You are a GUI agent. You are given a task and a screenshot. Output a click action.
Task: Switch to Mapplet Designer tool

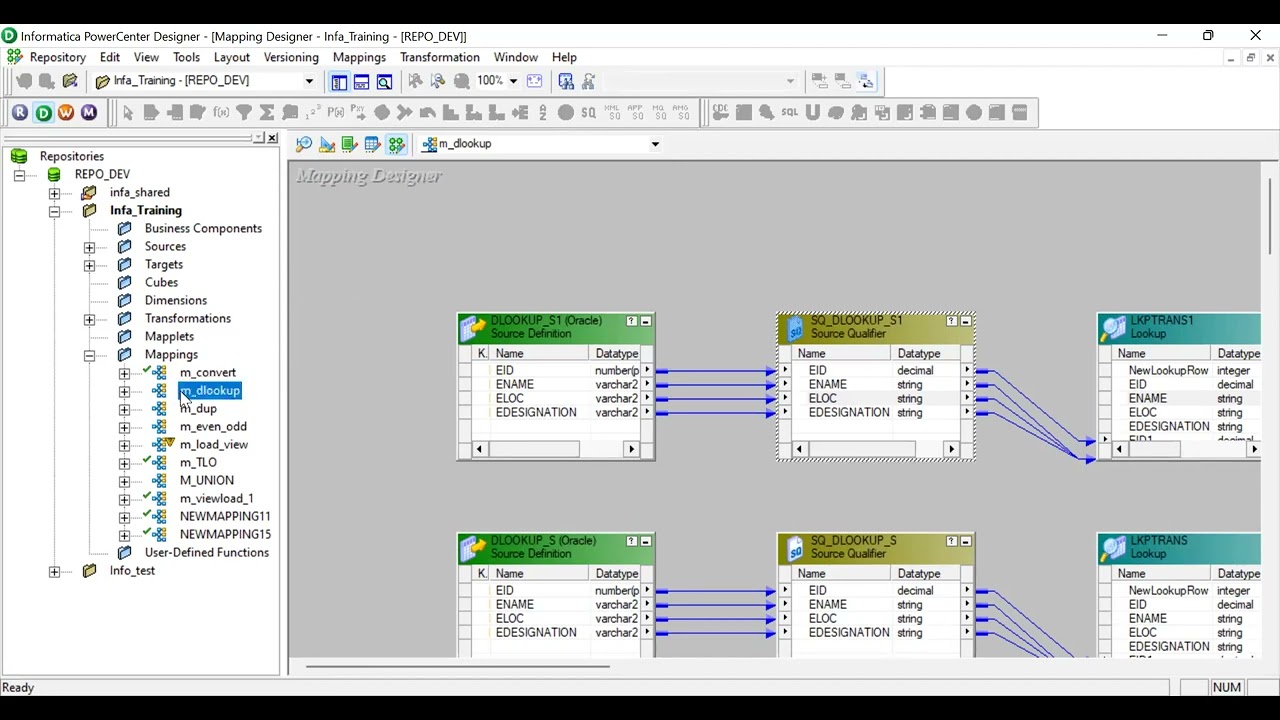coord(373,144)
